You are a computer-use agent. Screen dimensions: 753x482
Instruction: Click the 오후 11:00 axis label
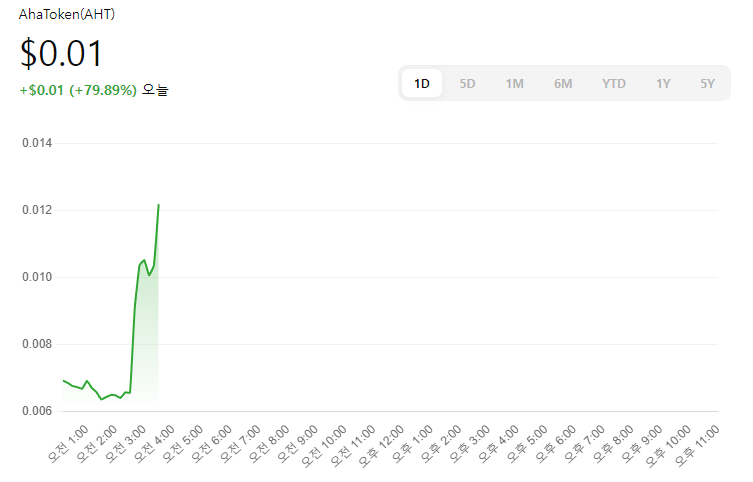tap(697, 446)
